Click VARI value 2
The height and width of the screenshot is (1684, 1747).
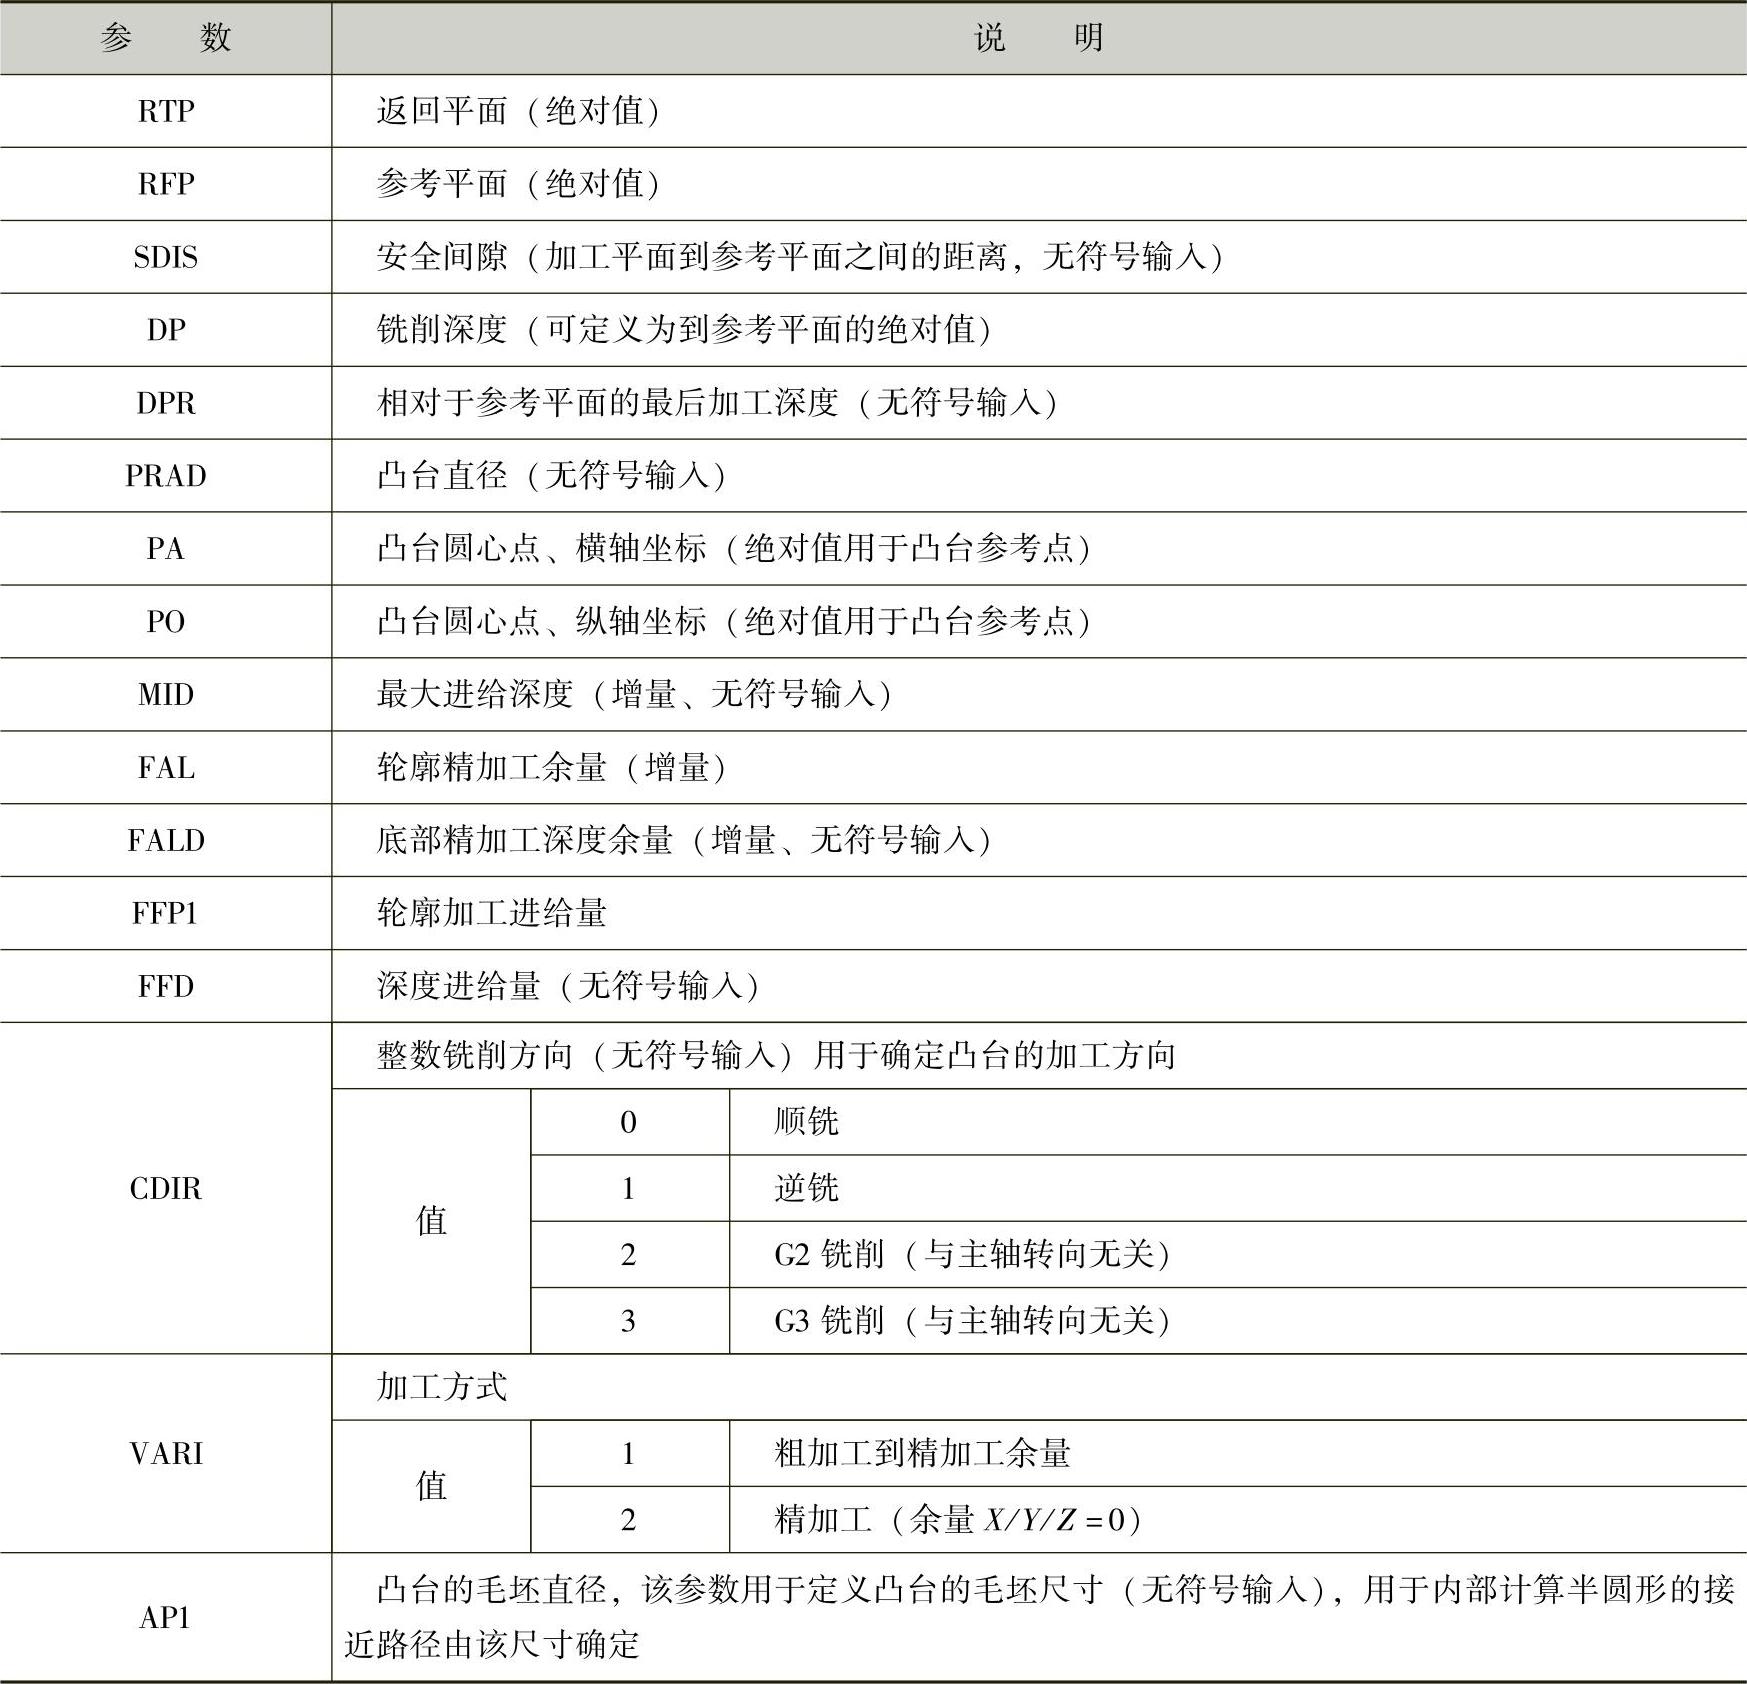pyautogui.click(x=629, y=1520)
